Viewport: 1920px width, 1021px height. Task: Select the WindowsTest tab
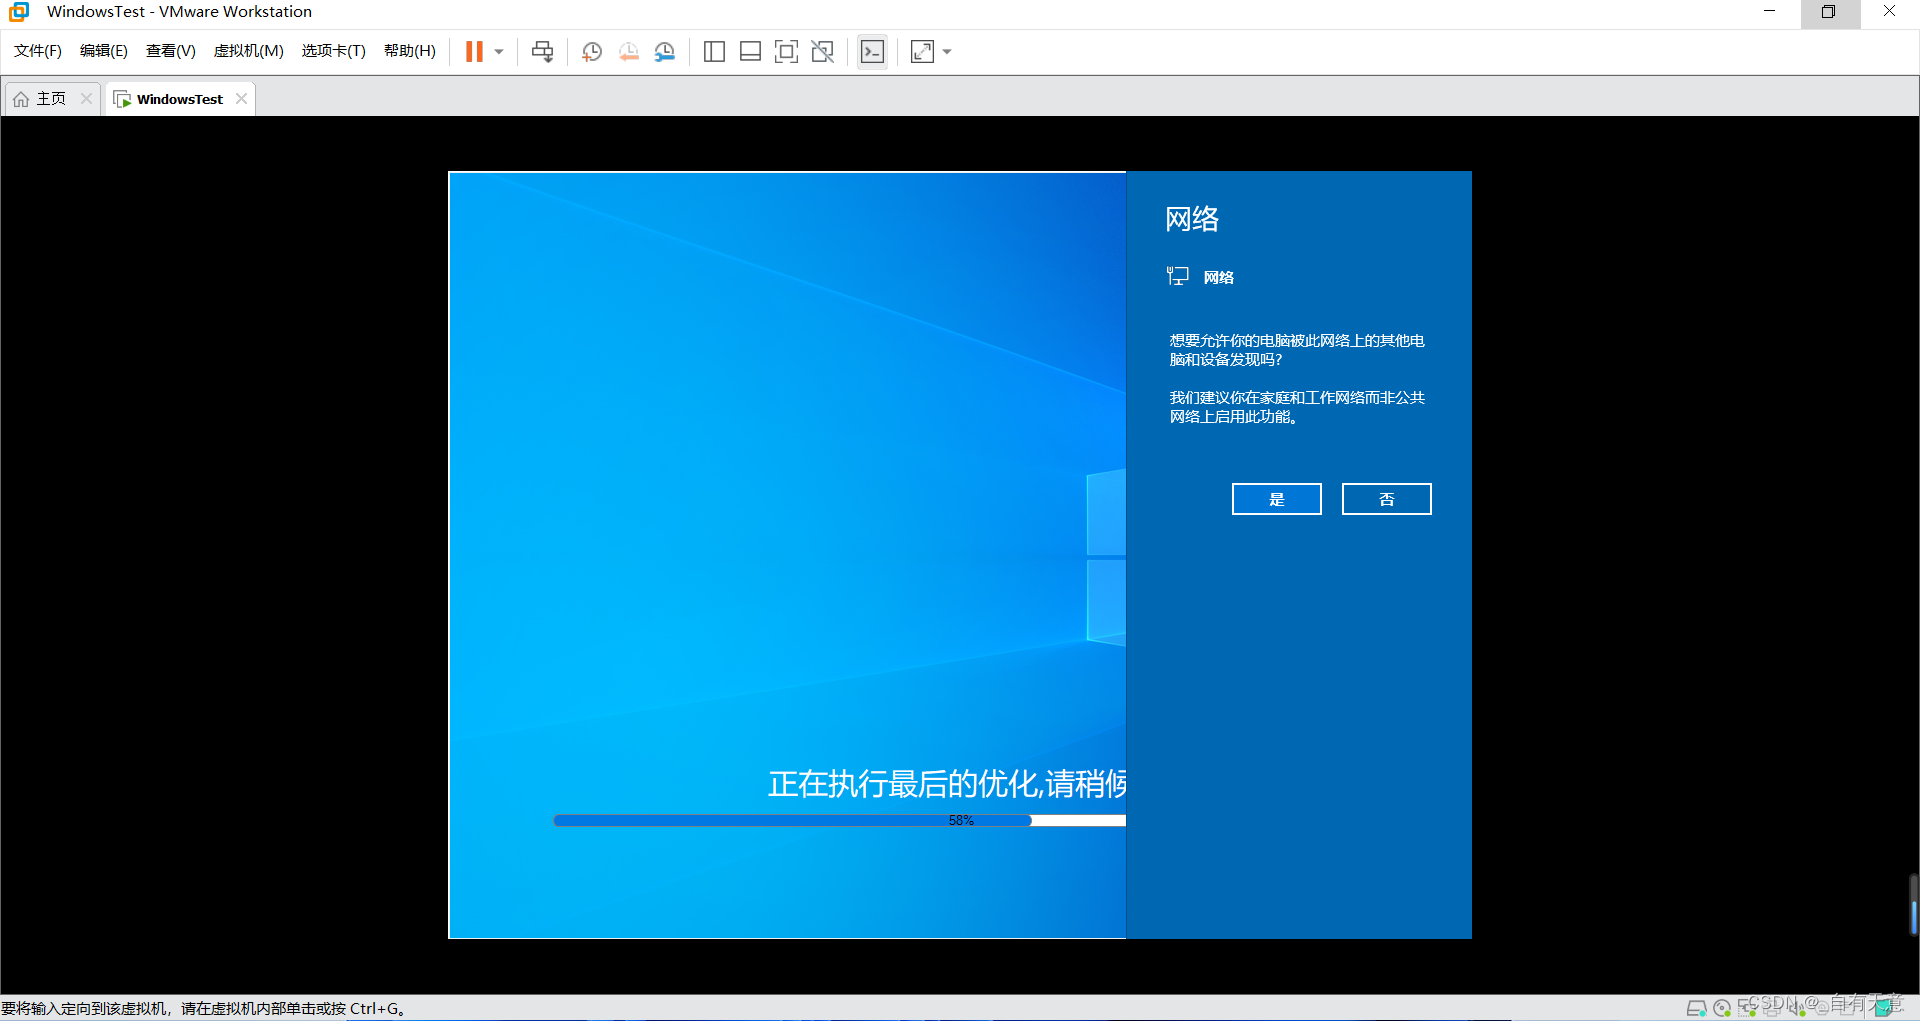click(180, 99)
